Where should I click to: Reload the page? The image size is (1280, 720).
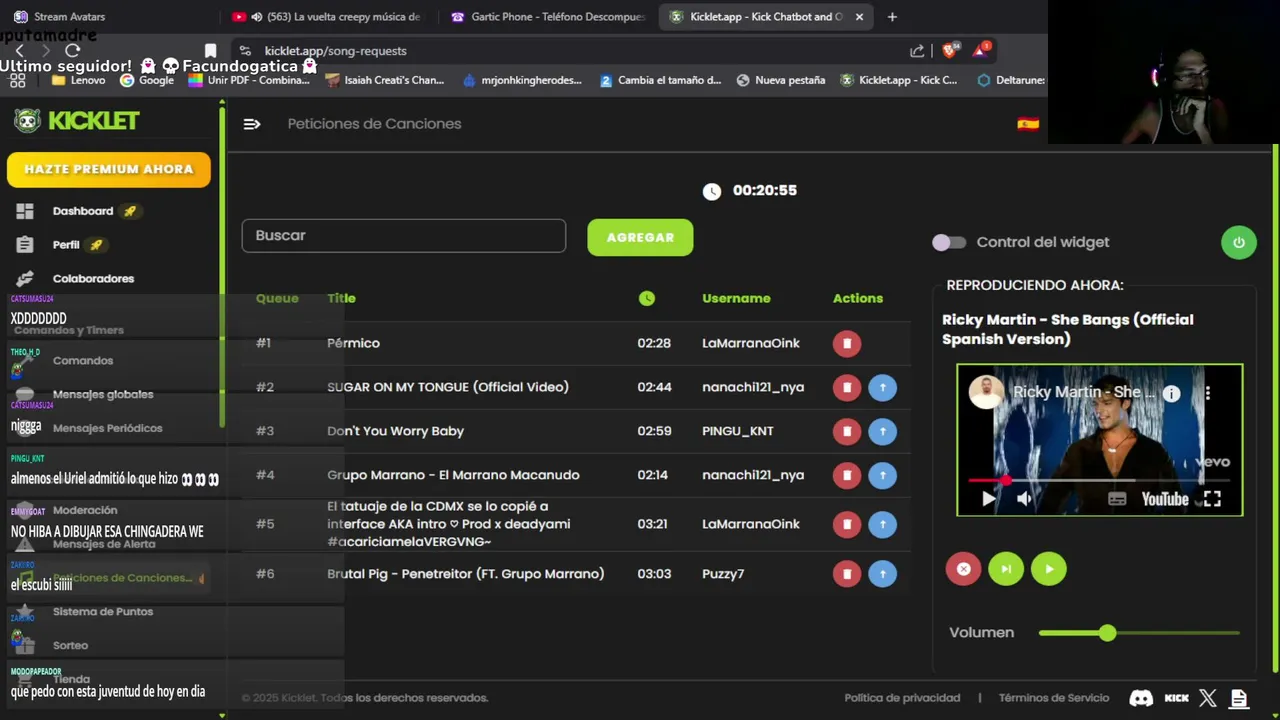72,50
